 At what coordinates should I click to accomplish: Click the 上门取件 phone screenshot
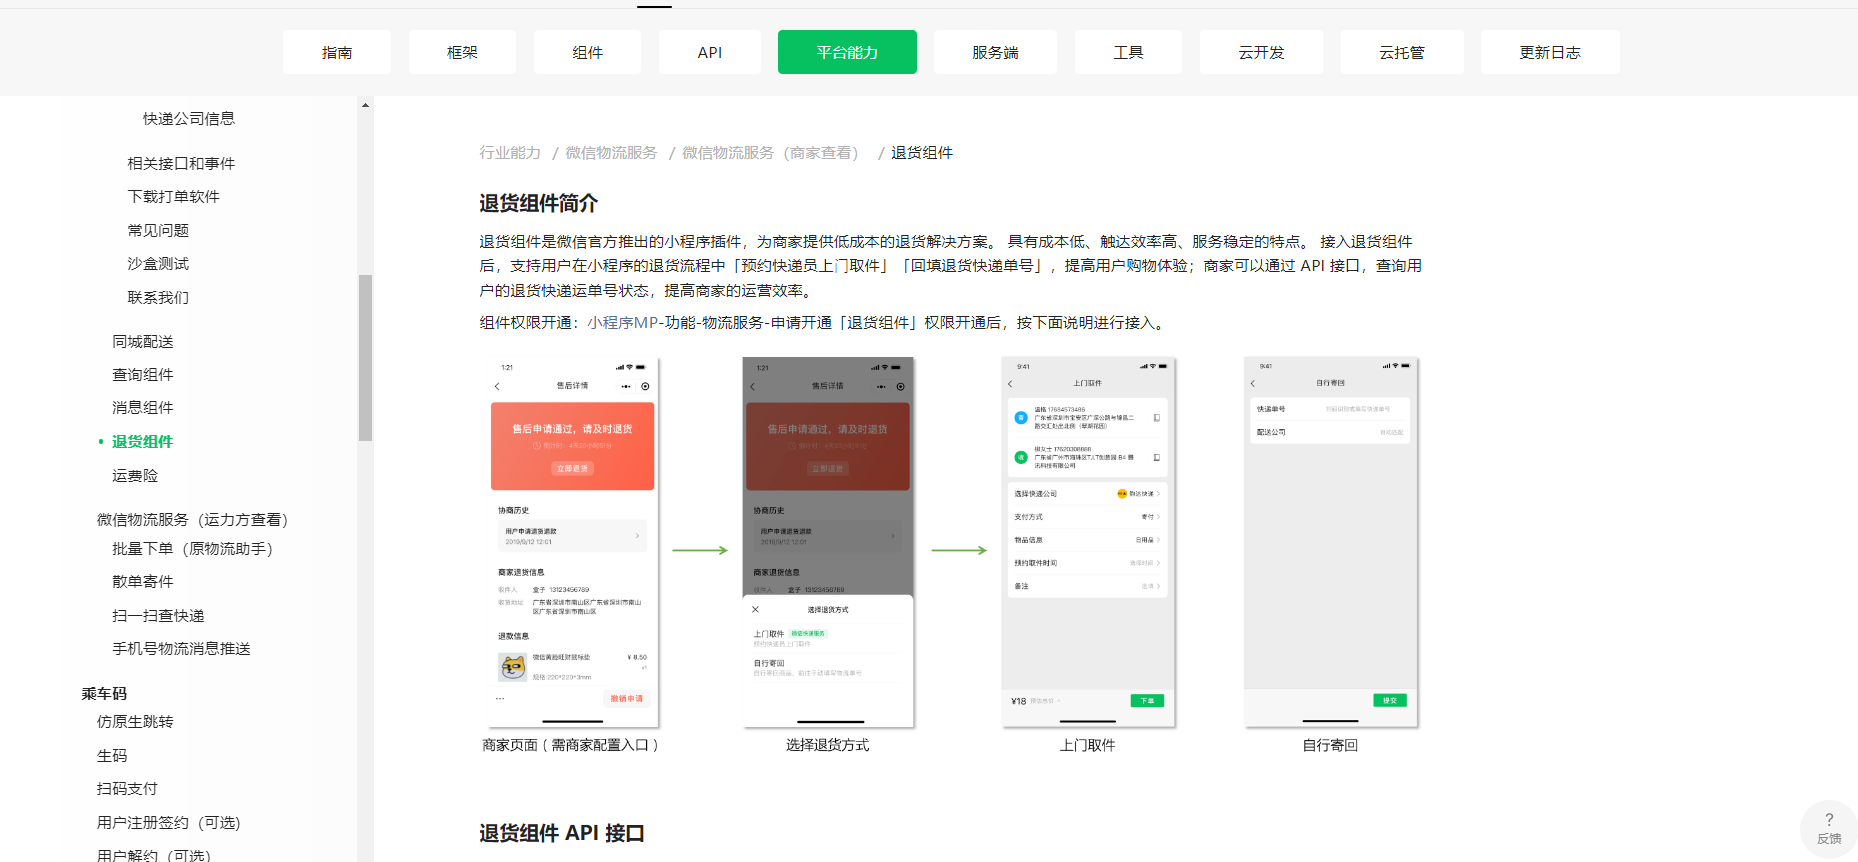tap(1088, 543)
